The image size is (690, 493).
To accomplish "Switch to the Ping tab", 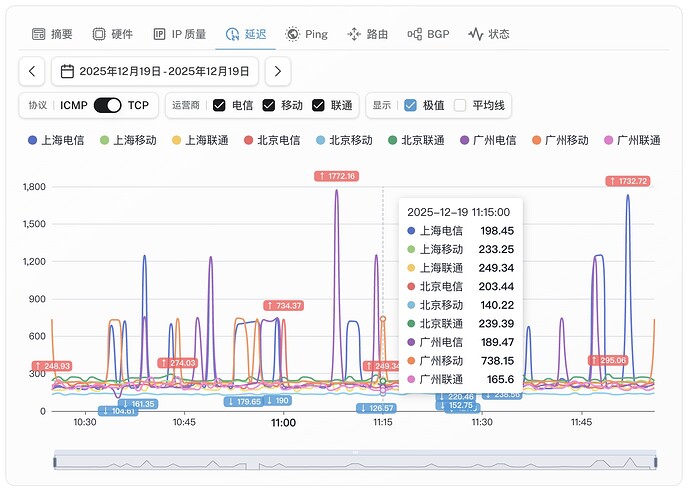I will (x=306, y=34).
